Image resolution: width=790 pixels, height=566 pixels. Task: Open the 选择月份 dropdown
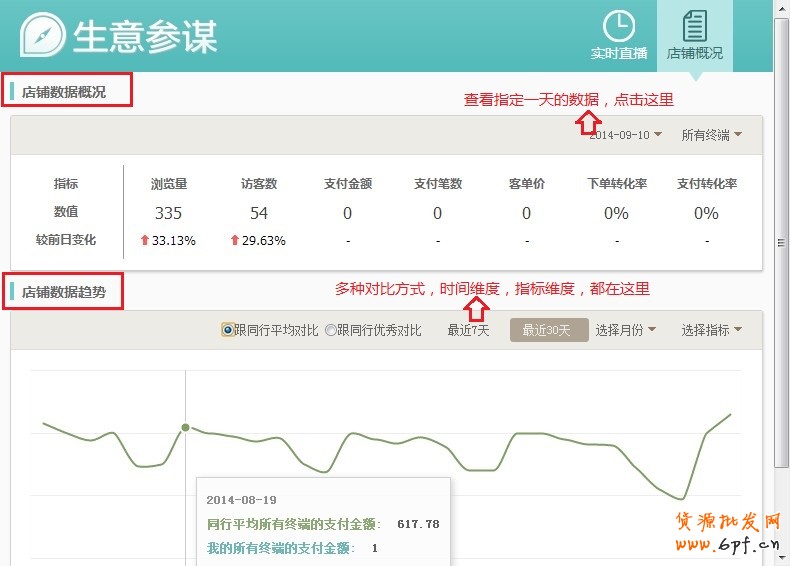tap(625, 330)
